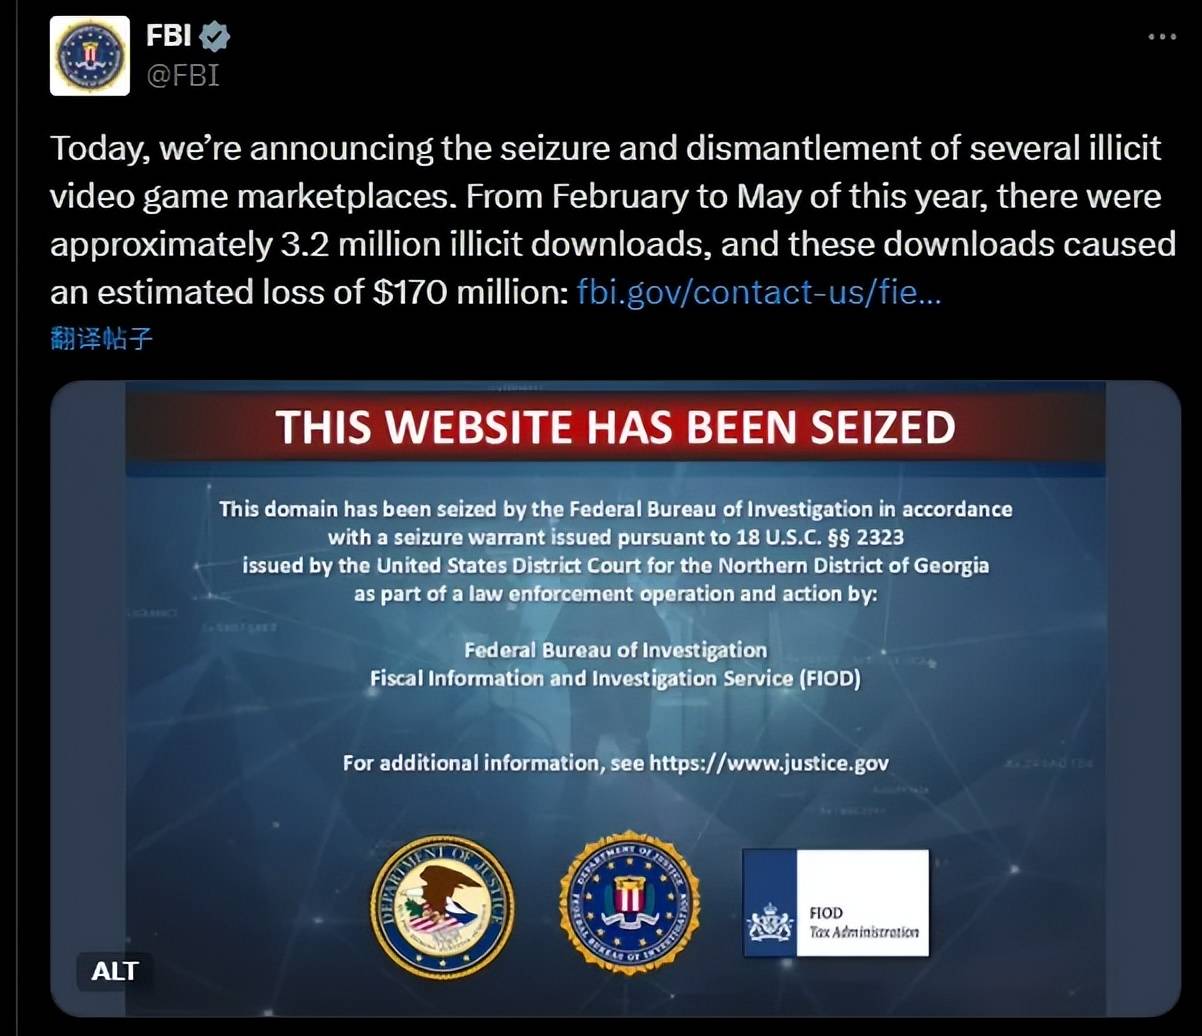Viewport: 1202px width, 1036px height.
Task: Open the @FBI handle link
Action: [183, 76]
